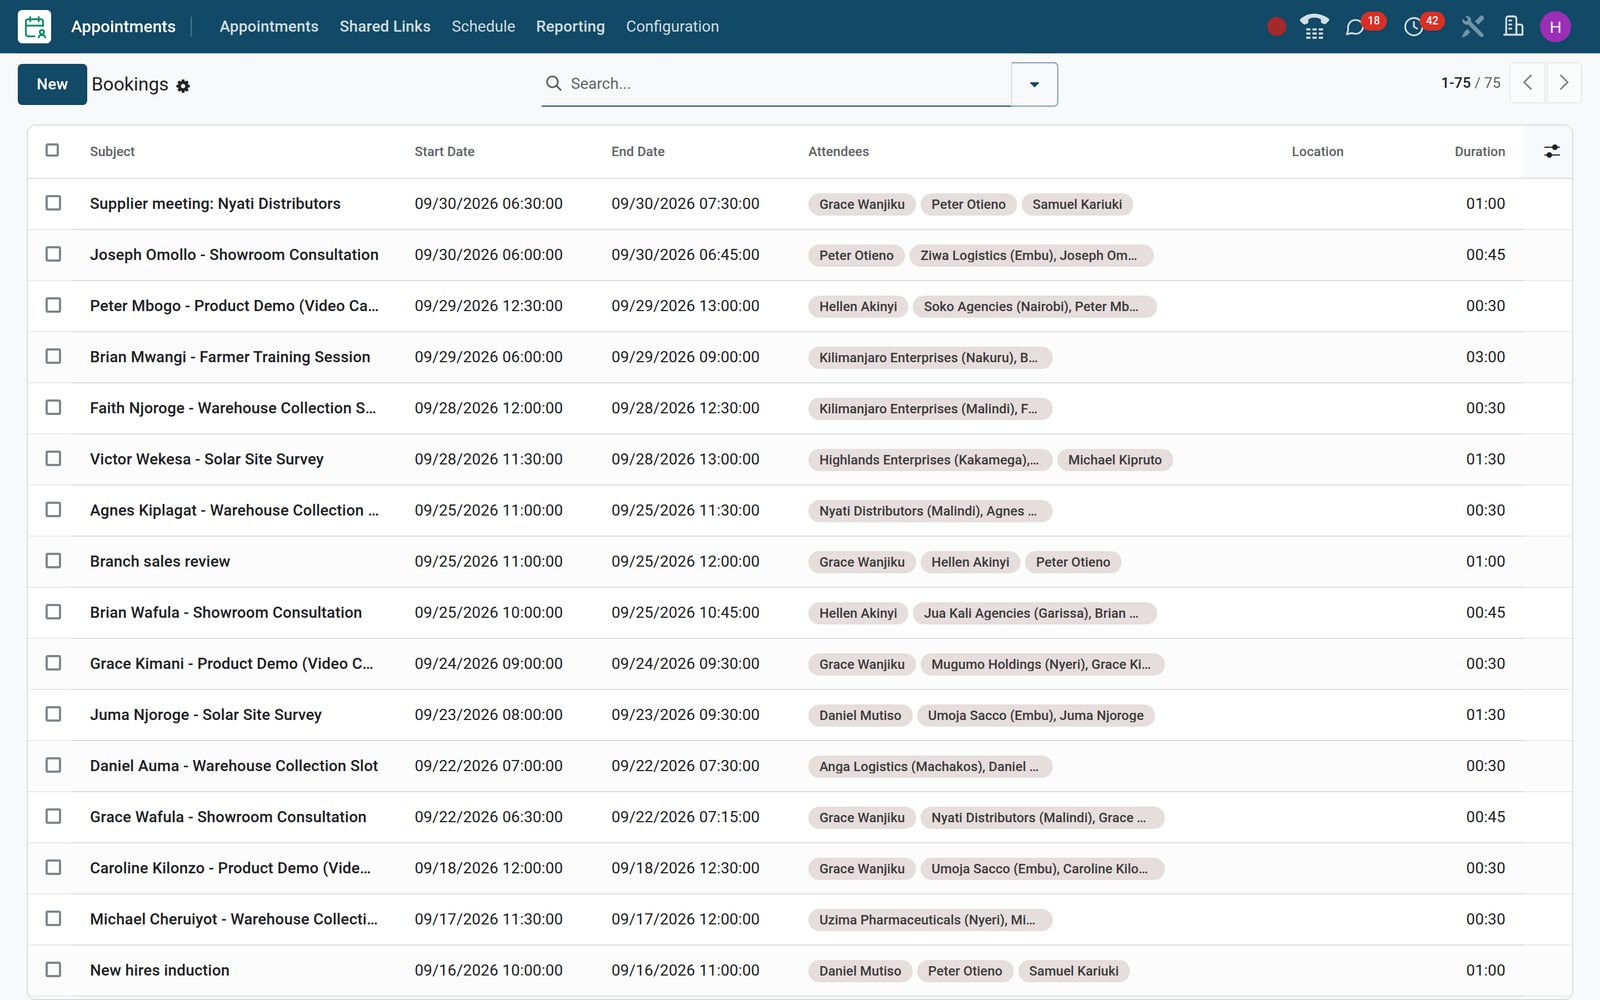Viewport: 1600px width, 1000px height.
Task: Click the Attendees column header
Action: (838, 152)
